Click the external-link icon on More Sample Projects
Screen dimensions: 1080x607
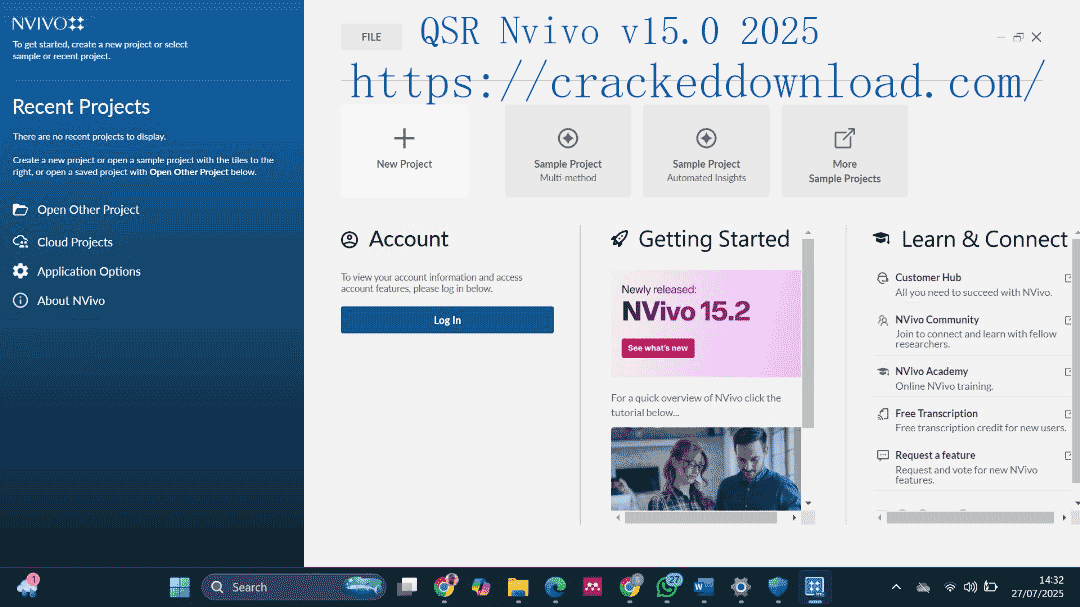pyautogui.click(x=844, y=138)
